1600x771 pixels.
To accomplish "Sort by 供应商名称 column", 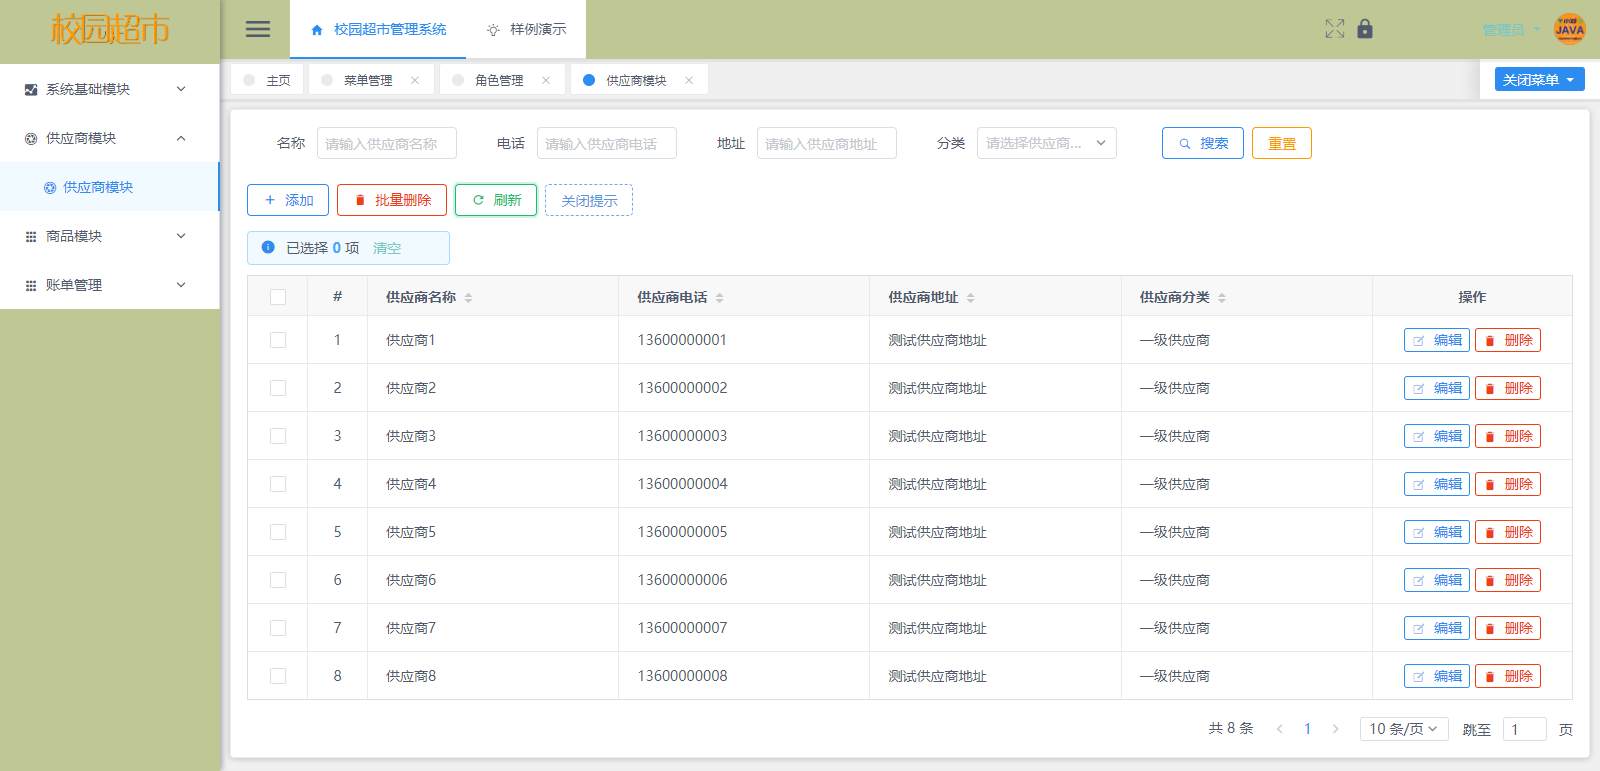I will [x=468, y=298].
